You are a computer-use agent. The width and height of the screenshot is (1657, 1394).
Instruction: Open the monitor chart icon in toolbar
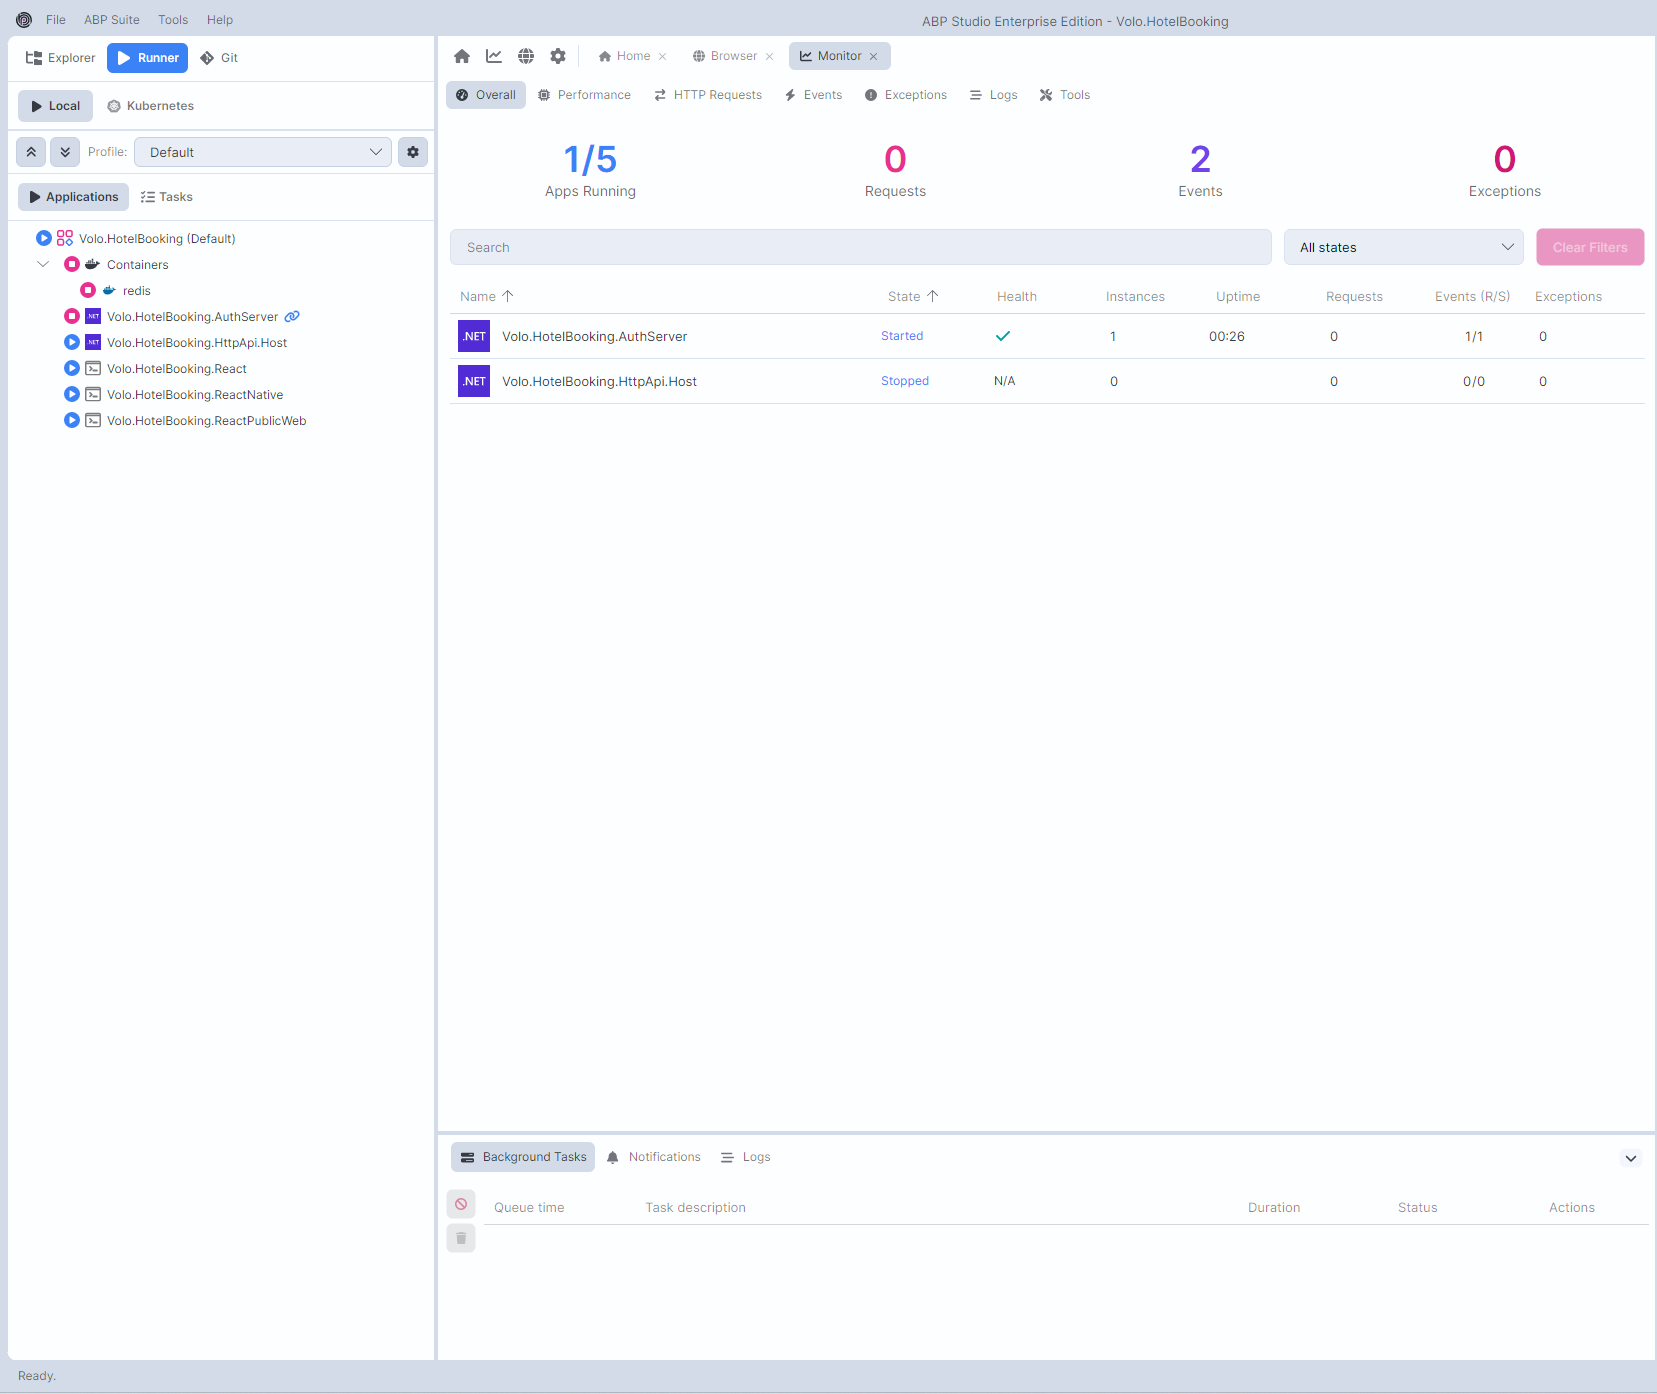click(494, 56)
